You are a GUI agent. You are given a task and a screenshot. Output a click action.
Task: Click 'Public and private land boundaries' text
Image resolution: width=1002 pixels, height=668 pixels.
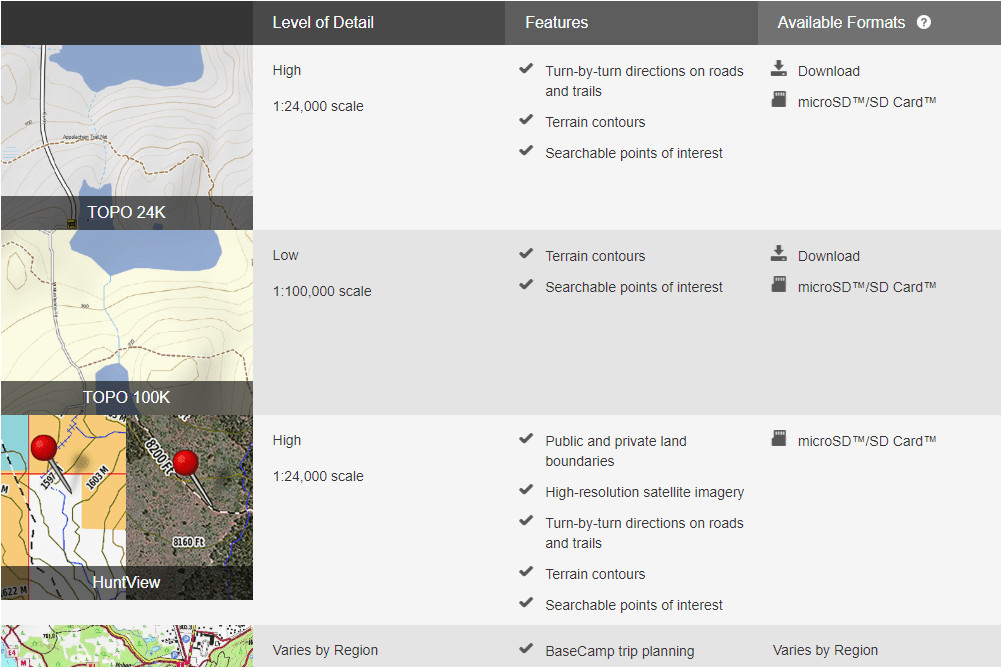pos(615,451)
